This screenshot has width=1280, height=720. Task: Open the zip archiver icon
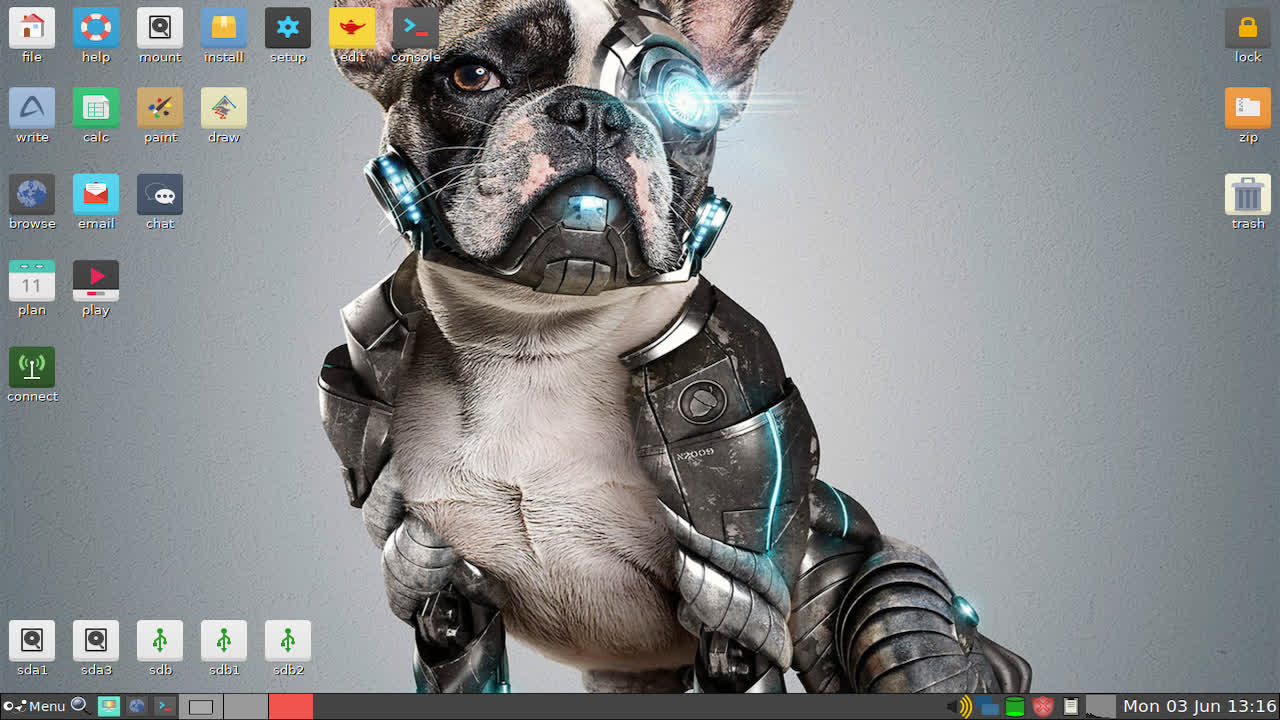[x=1248, y=109]
